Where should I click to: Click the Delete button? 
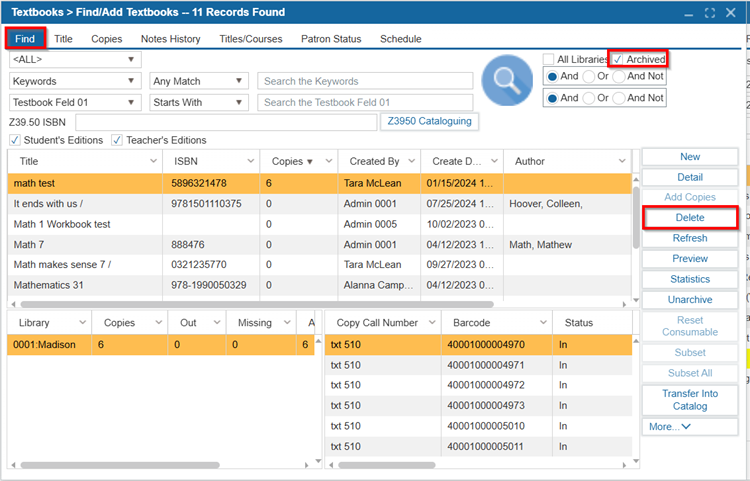[690, 218]
